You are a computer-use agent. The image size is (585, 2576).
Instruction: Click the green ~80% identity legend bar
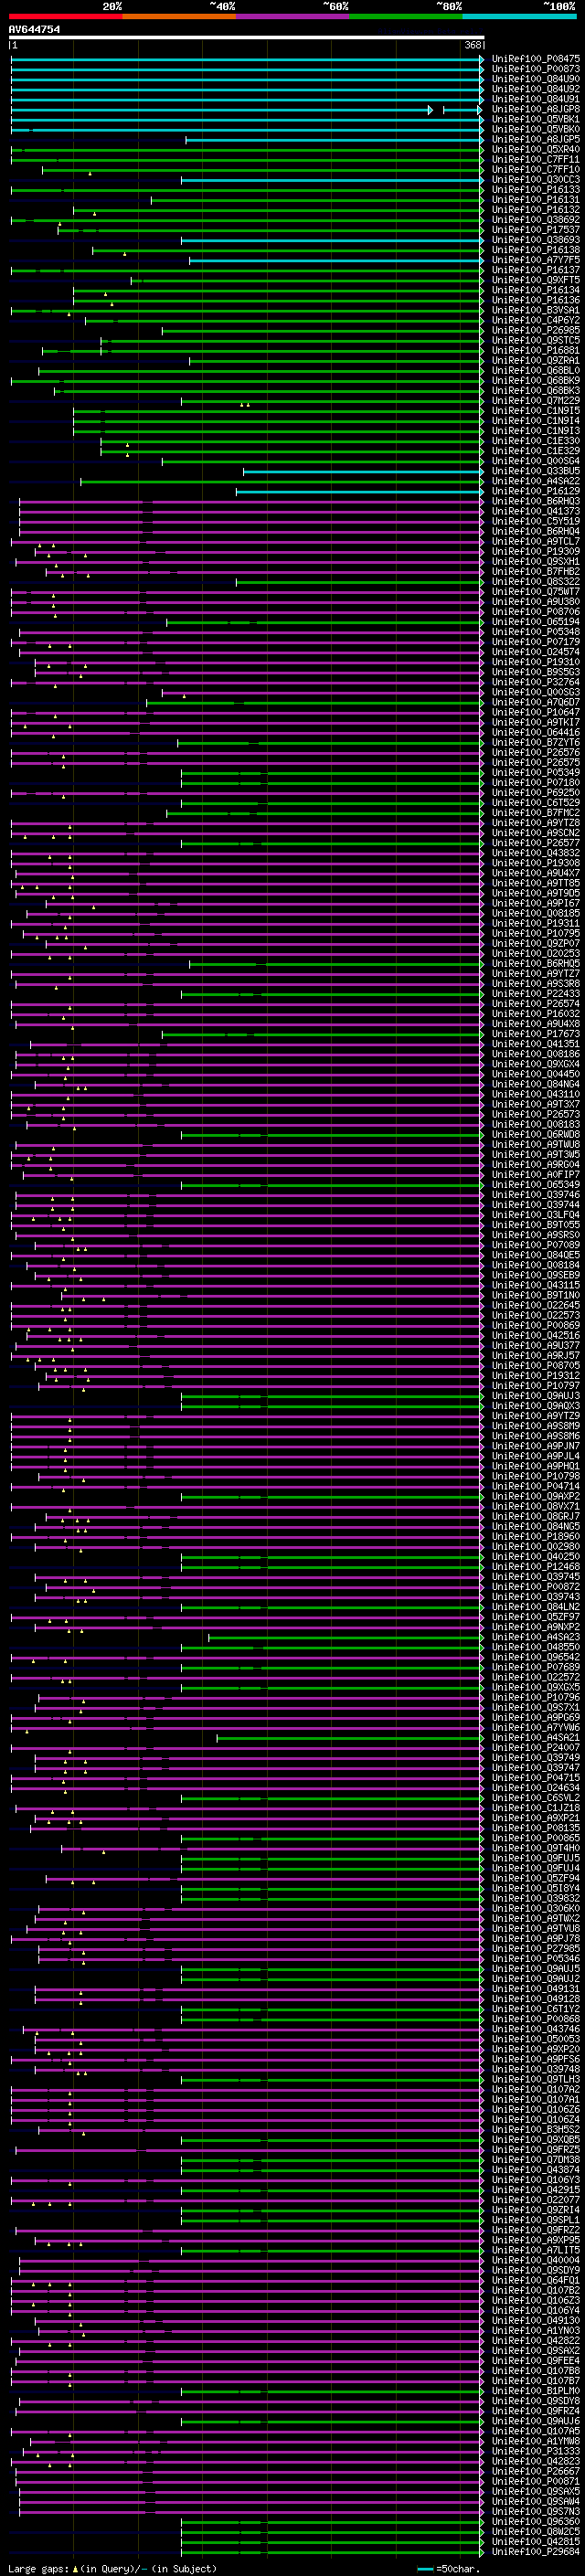click(x=406, y=16)
